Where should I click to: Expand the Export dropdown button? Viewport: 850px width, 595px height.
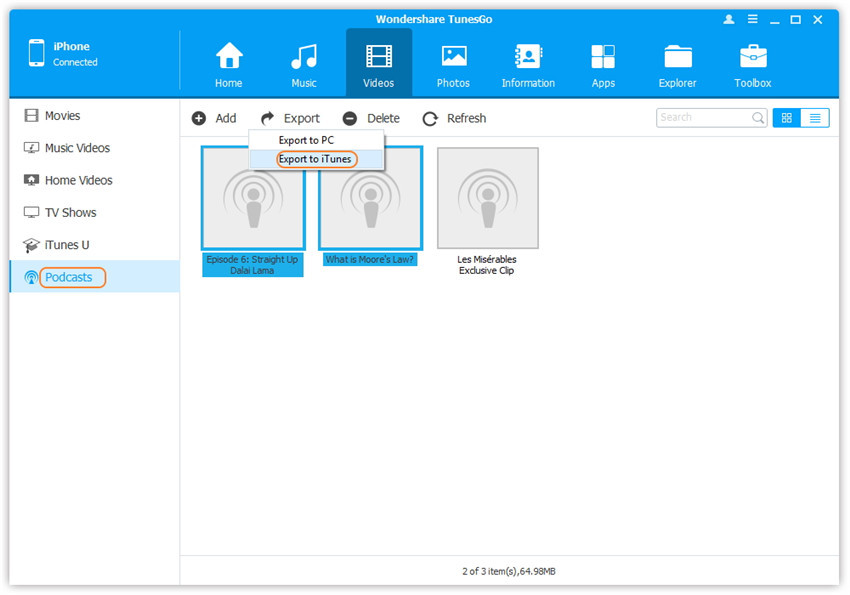click(291, 118)
